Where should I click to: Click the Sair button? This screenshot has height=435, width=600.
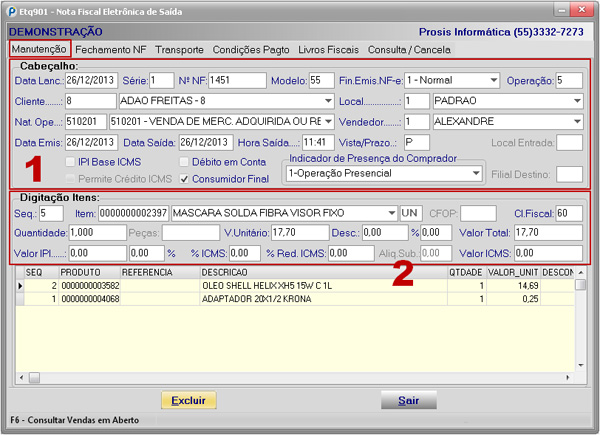[x=409, y=400]
